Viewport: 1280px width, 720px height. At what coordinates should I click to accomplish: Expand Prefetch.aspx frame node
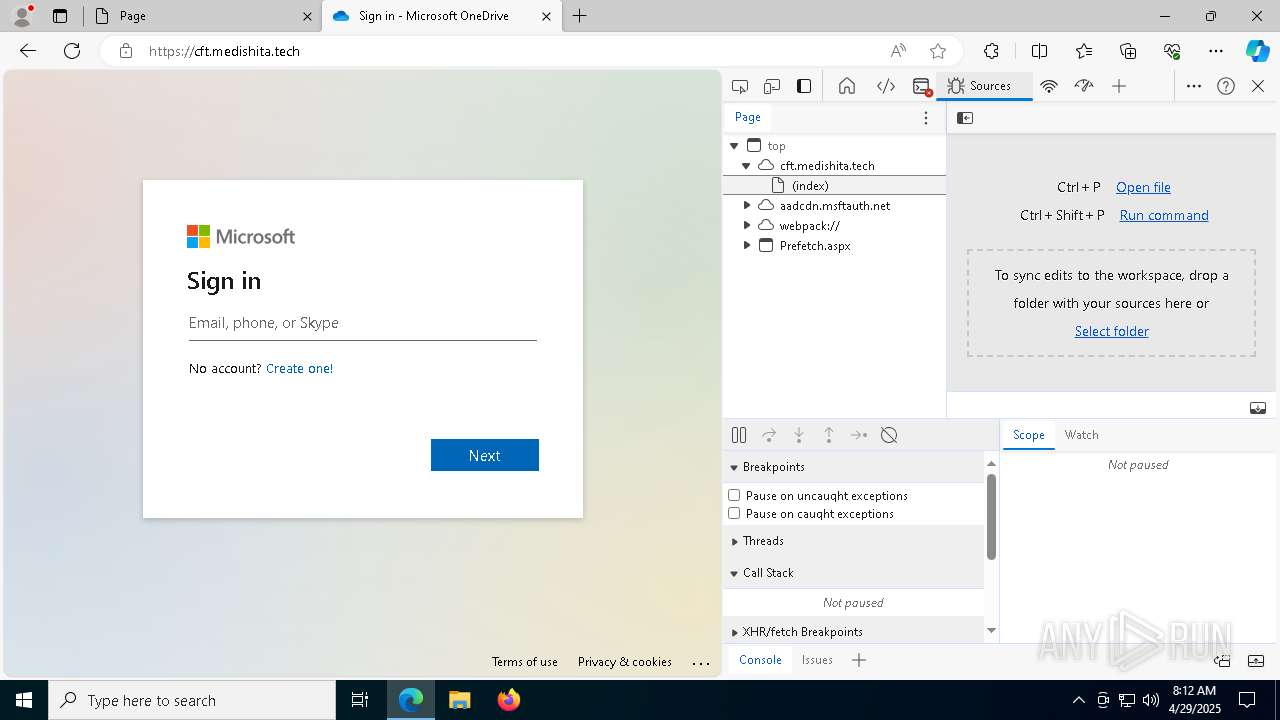point(746,245)
